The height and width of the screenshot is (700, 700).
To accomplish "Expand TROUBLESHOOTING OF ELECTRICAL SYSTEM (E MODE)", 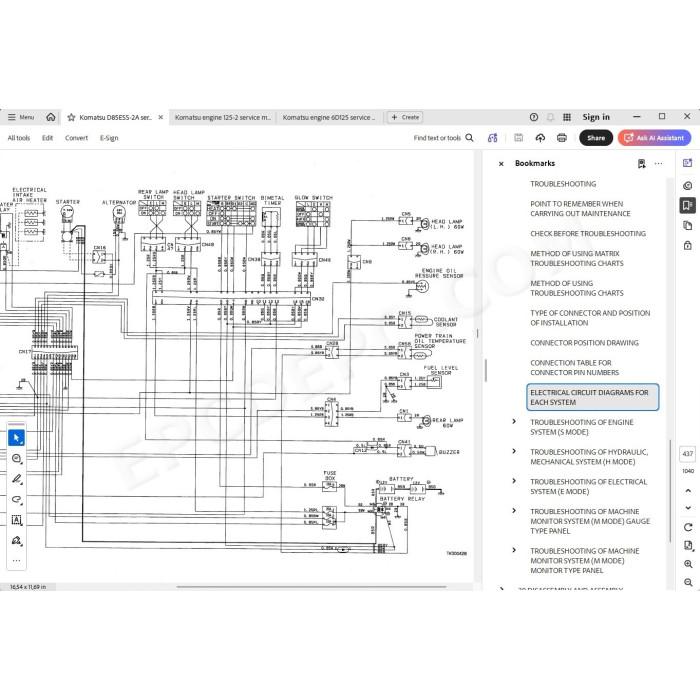I will tap(514, 481).
